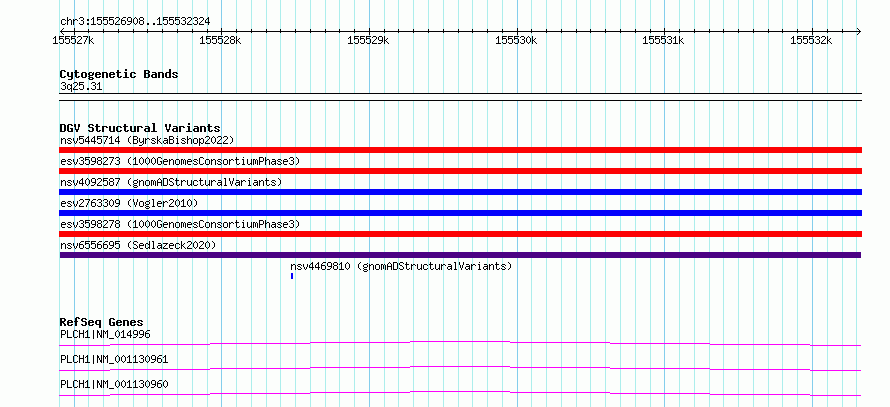Click the red esv3598278 variant bar
The image size is (890, 407).
point(460,234)
